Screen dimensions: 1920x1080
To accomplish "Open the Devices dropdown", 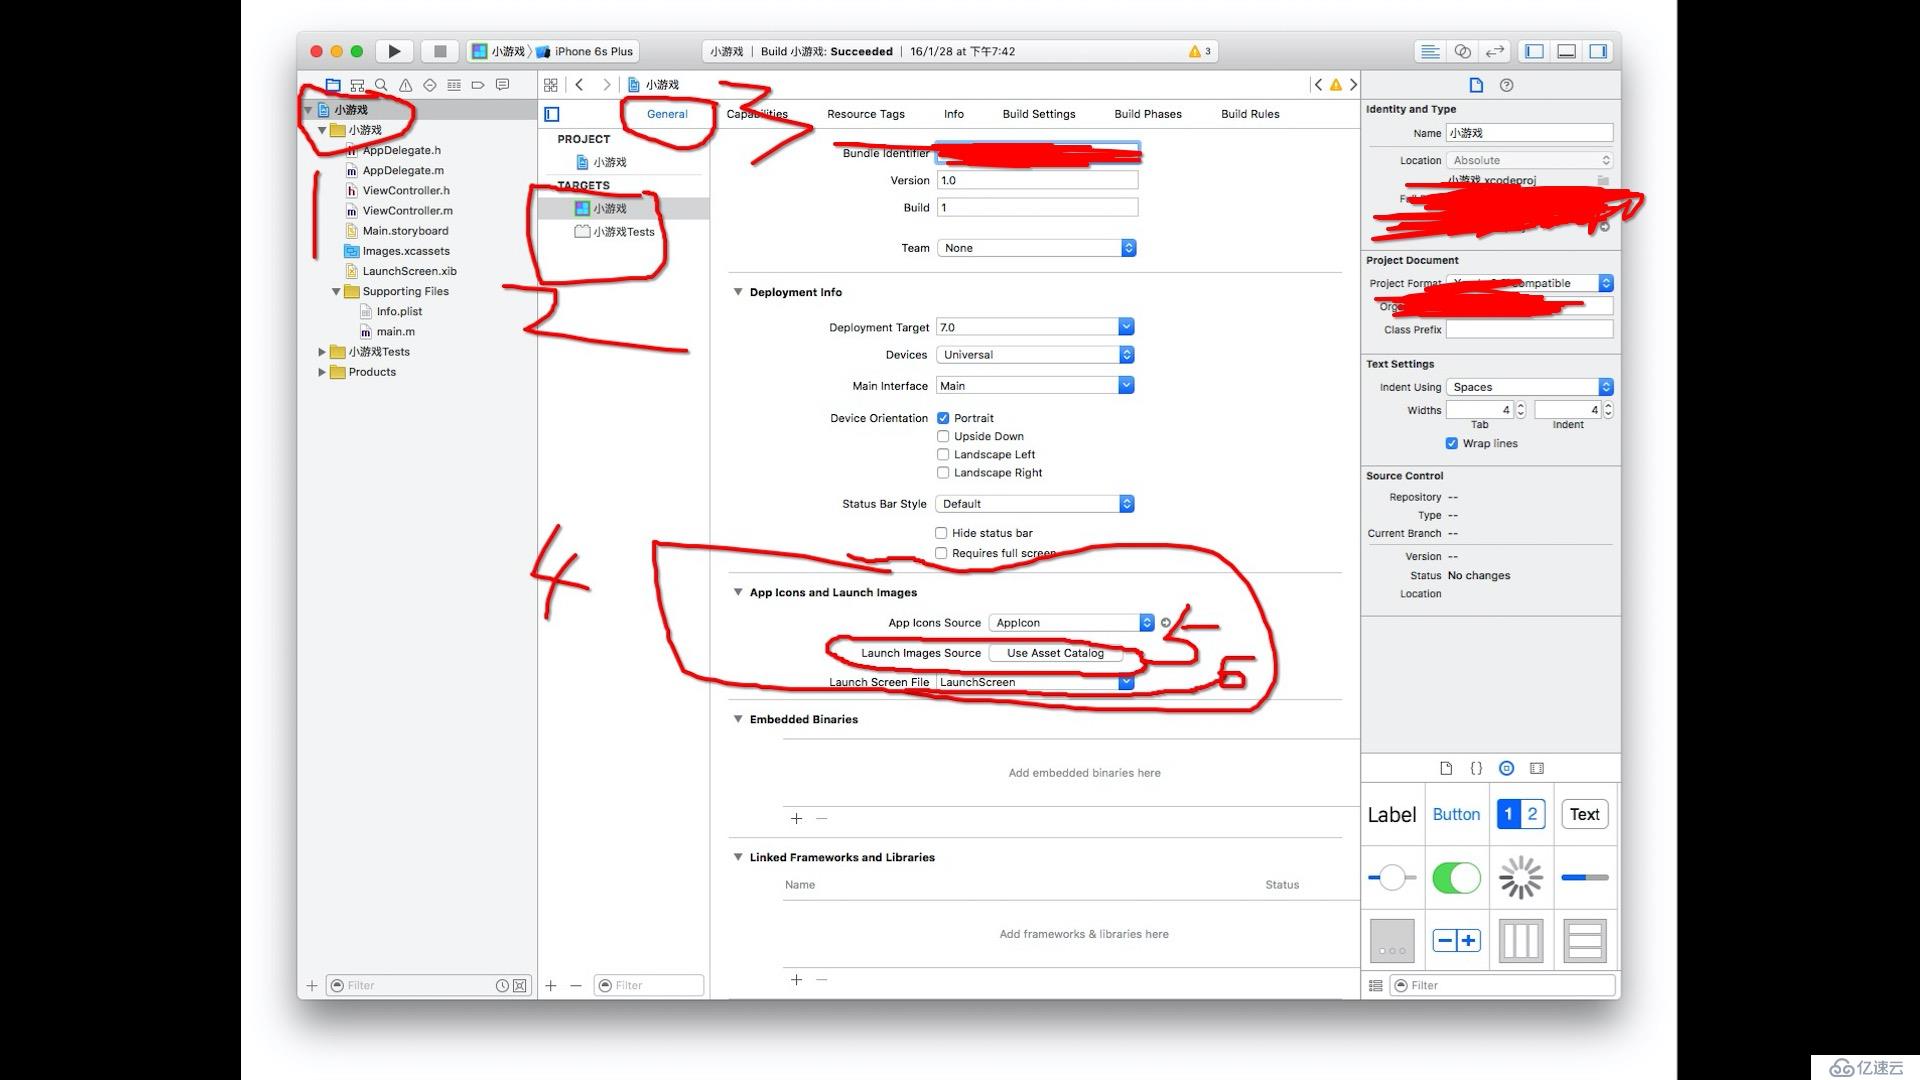I will (x=1035, y=355).
